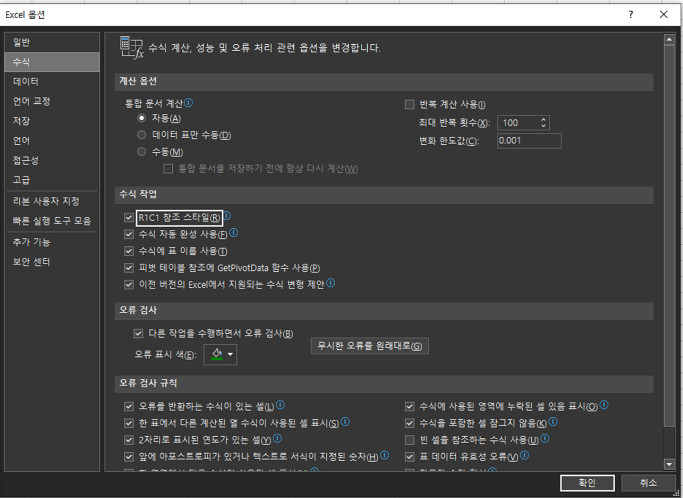The image size is (683, 498).
Task: Click 무시한 오류를 원래대로 button
Action: coord(369,346)
